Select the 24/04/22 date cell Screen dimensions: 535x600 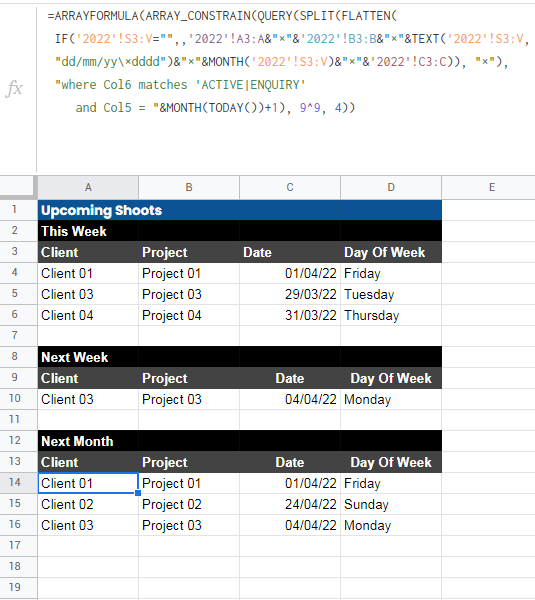pyautogui.click(x=290, y=504)
